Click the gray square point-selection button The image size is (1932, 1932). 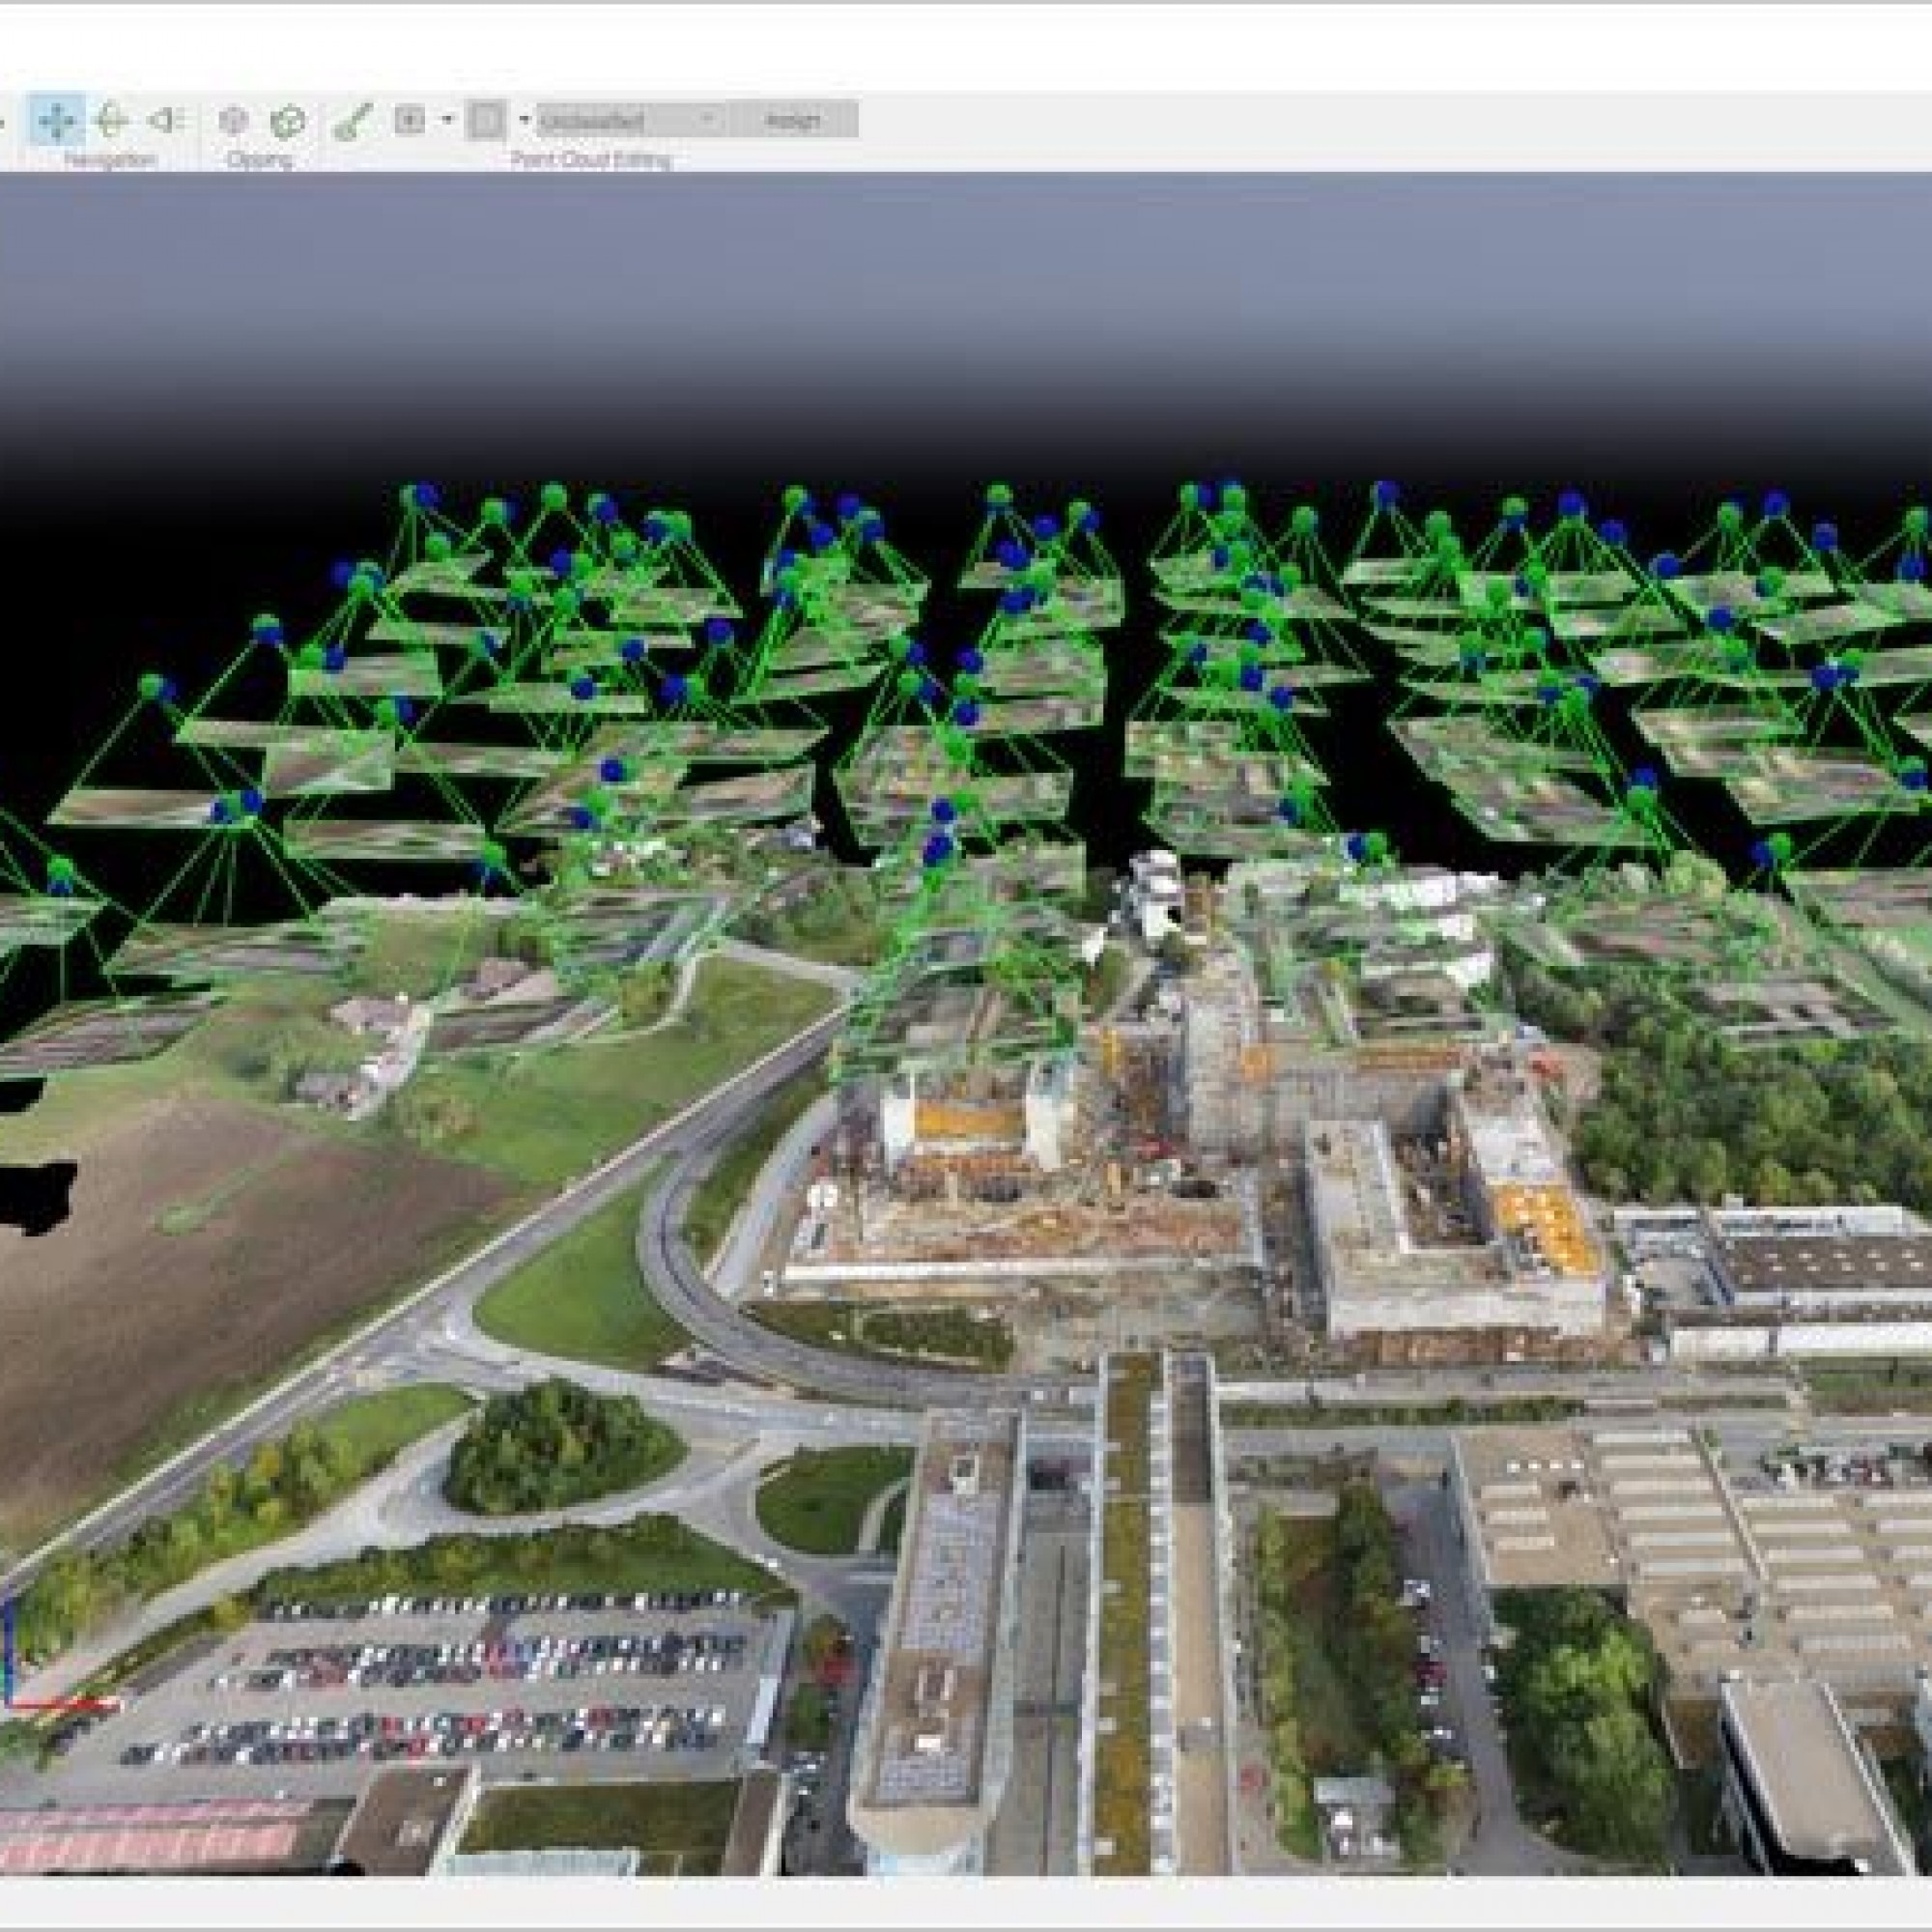[x=486, y=121]
